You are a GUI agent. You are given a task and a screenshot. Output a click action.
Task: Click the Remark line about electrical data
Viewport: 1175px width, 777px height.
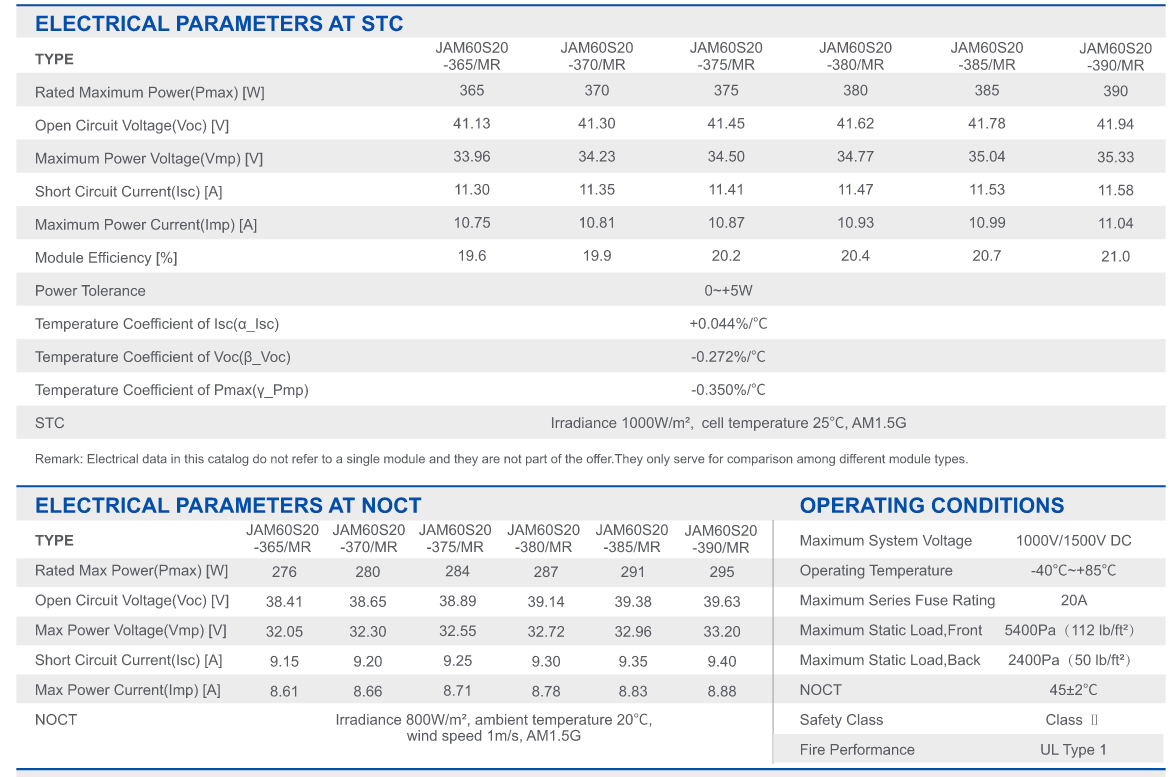coord(501,459)
